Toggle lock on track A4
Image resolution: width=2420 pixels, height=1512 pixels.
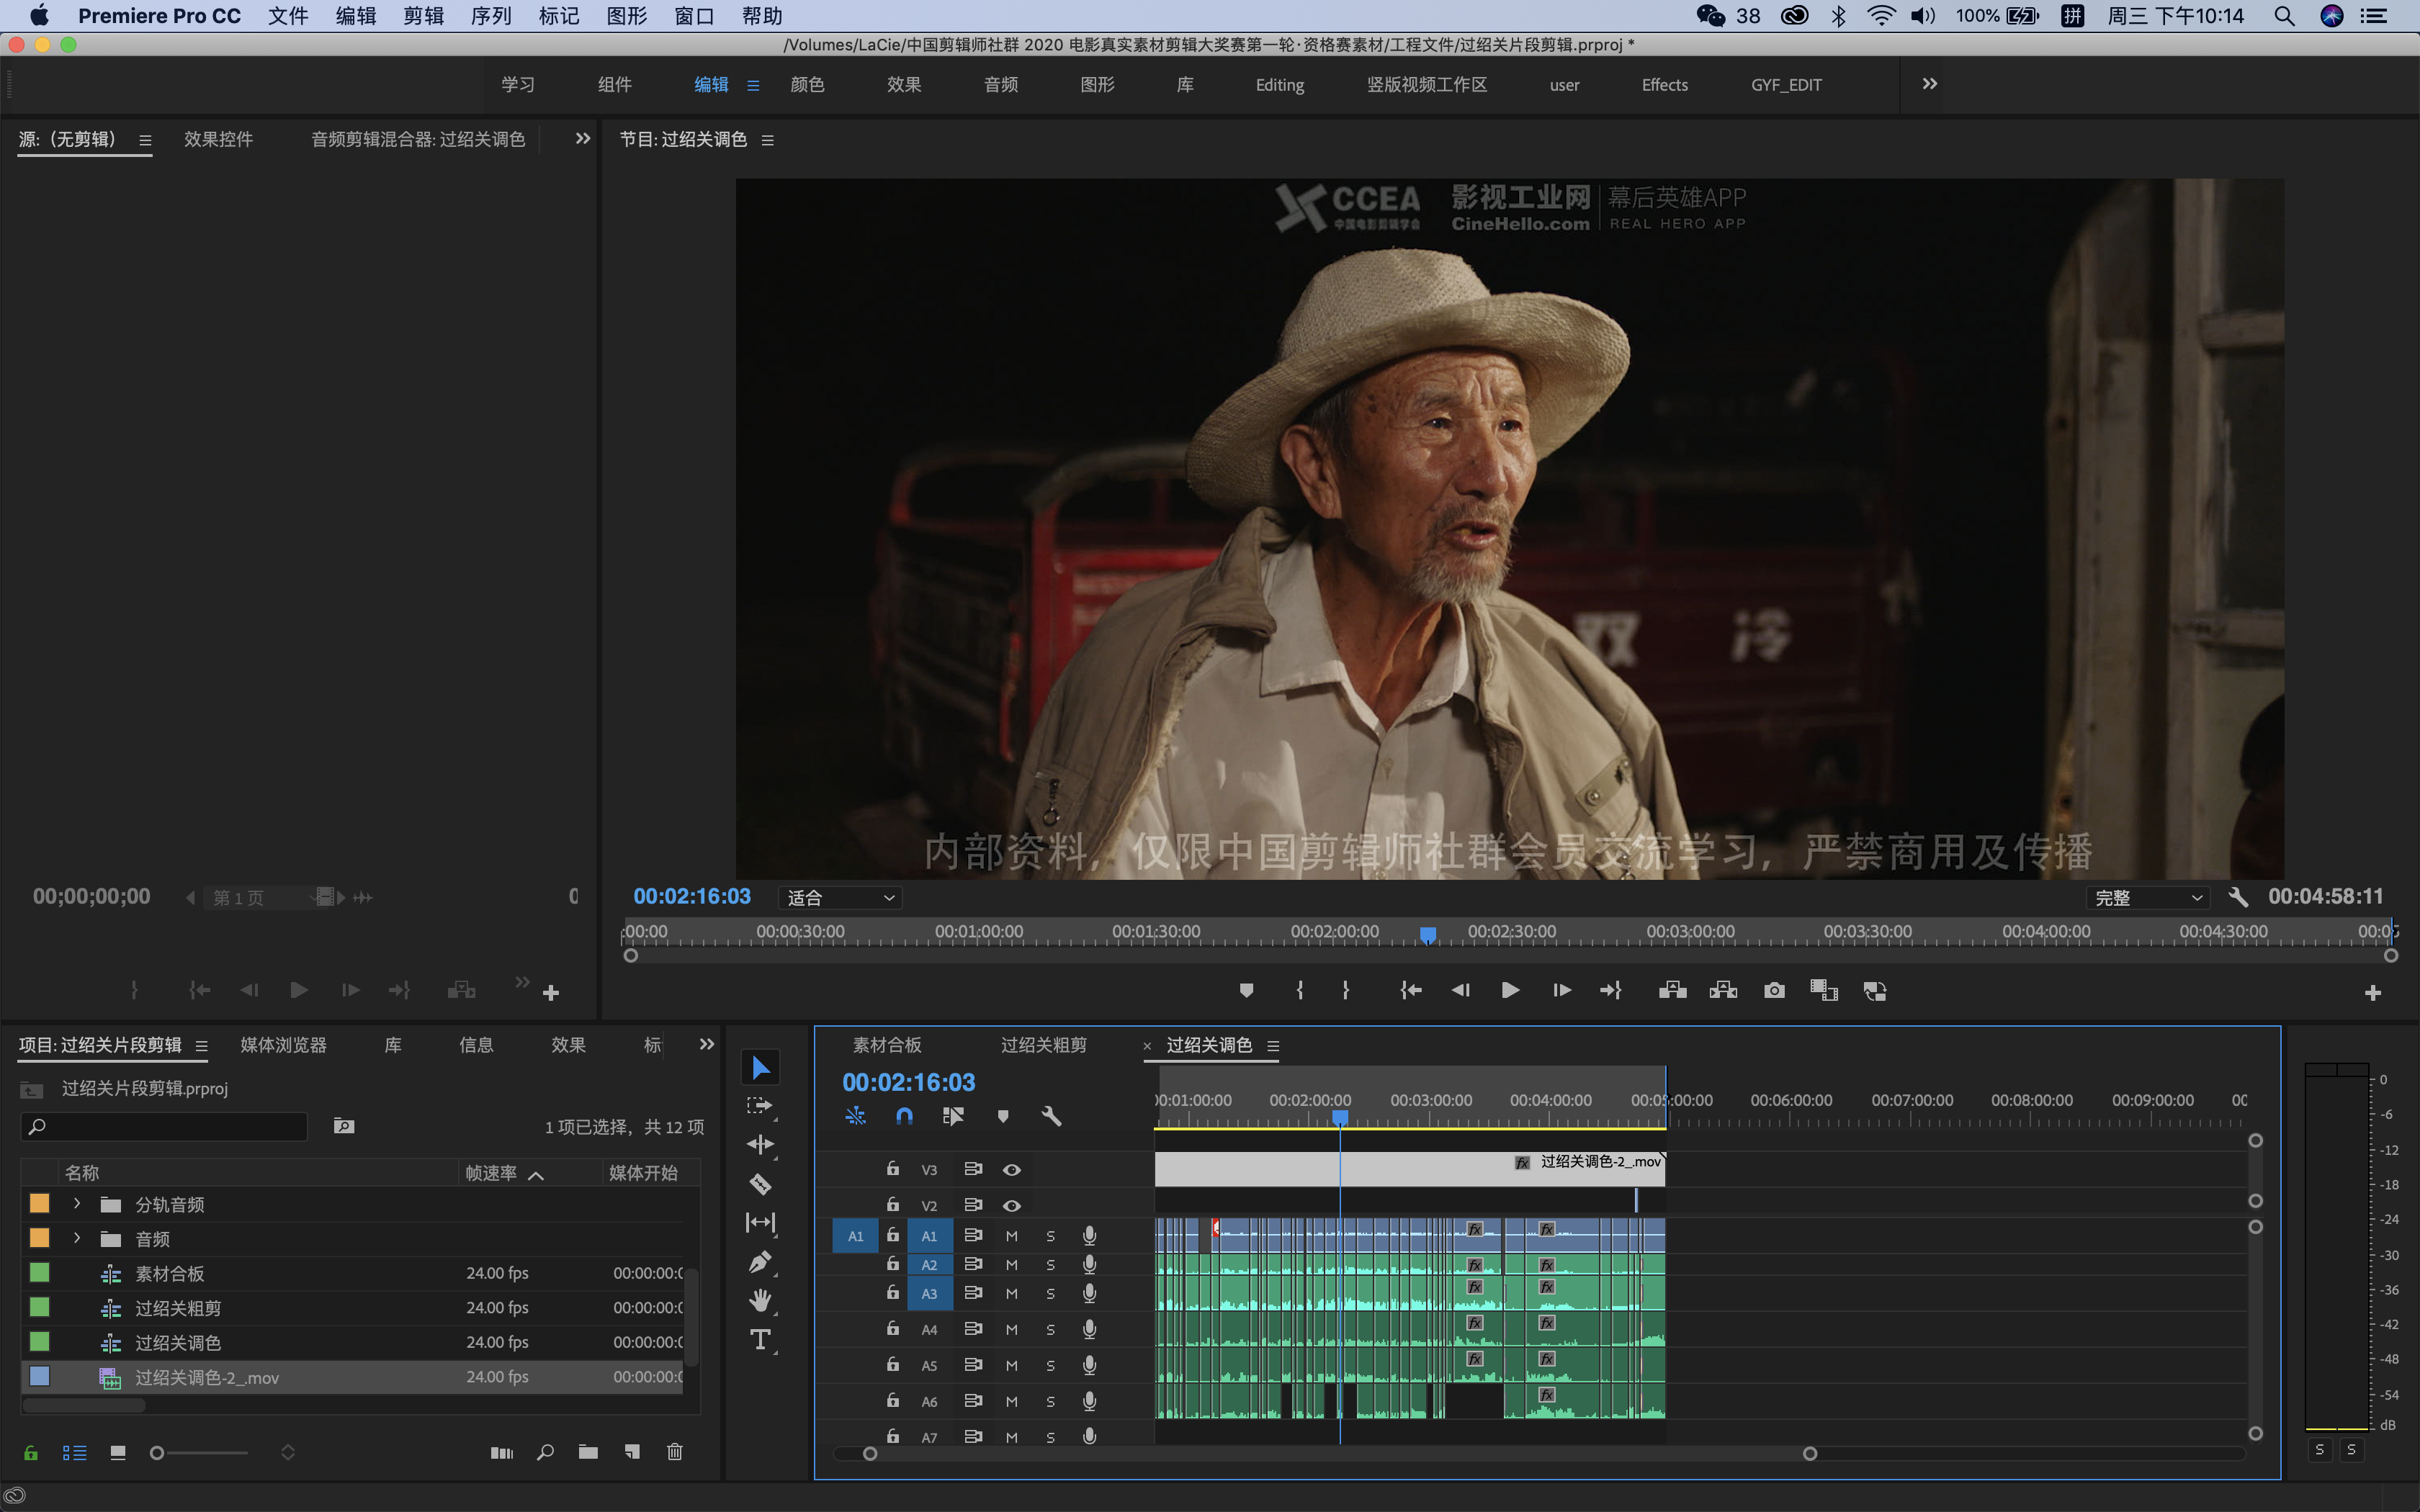pyautogui.click(x=893, y=1329)
